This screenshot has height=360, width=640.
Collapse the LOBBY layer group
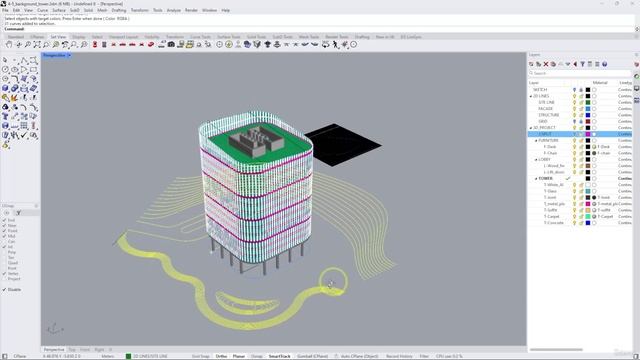(x=536, y=160)
